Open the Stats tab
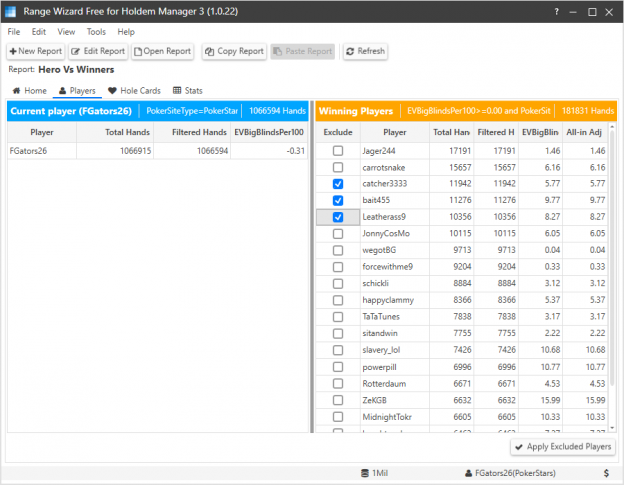 pyautogui.click(x=188, y=91)
